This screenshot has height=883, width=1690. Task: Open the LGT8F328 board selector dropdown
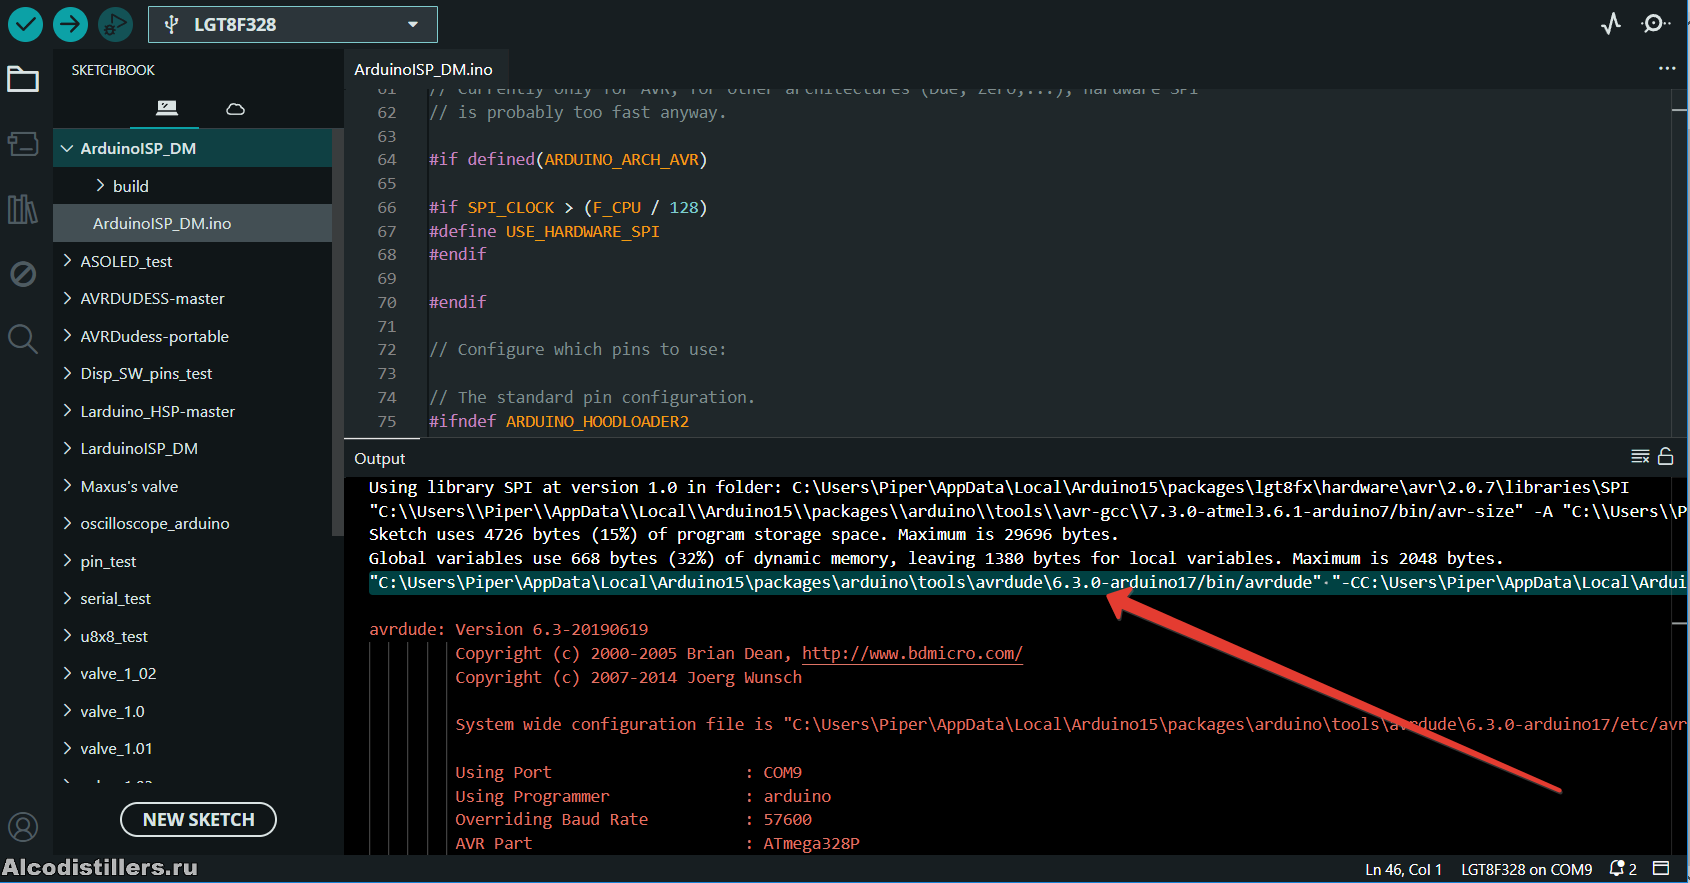(293, 24)
